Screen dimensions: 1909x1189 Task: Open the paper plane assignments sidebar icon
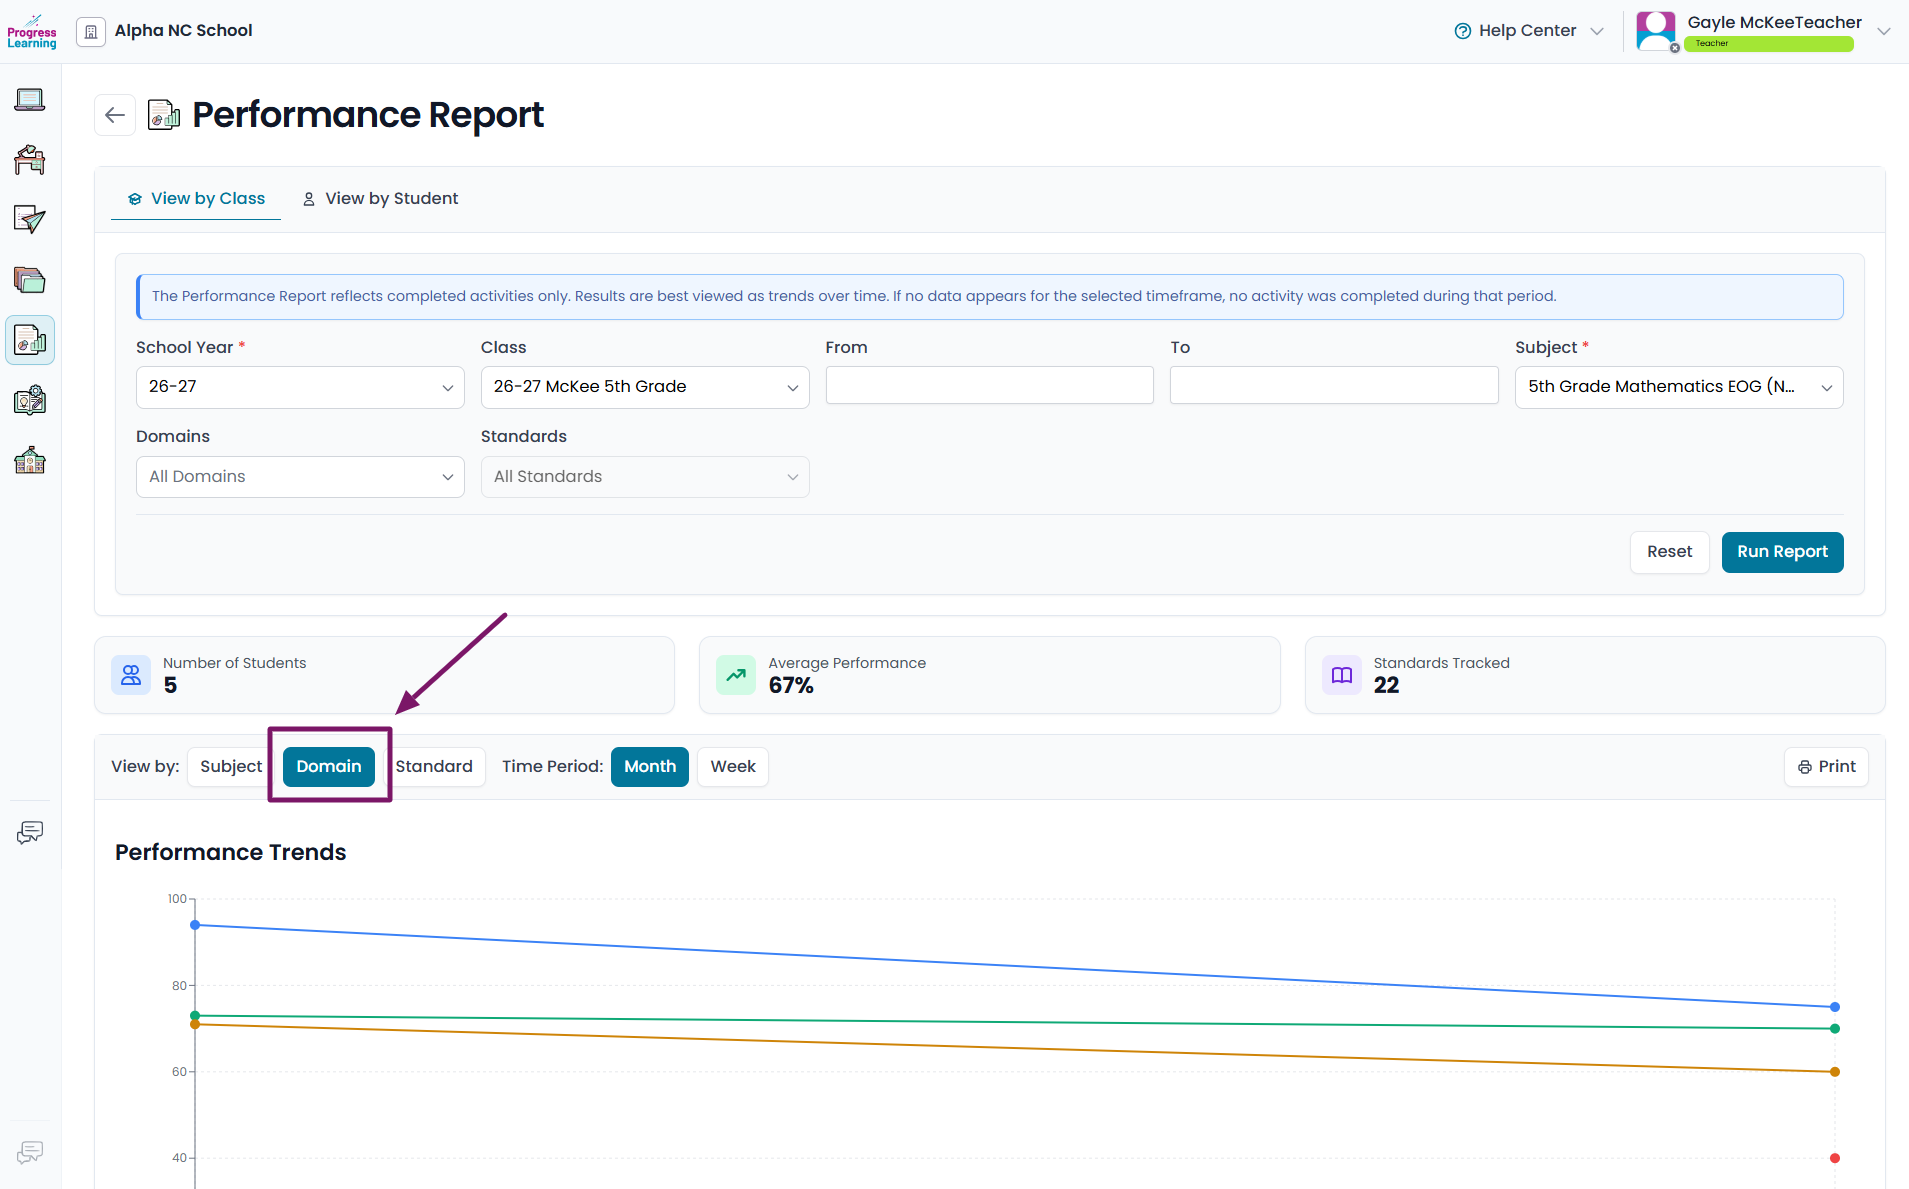pyautogui.click(x=30, y=220)
